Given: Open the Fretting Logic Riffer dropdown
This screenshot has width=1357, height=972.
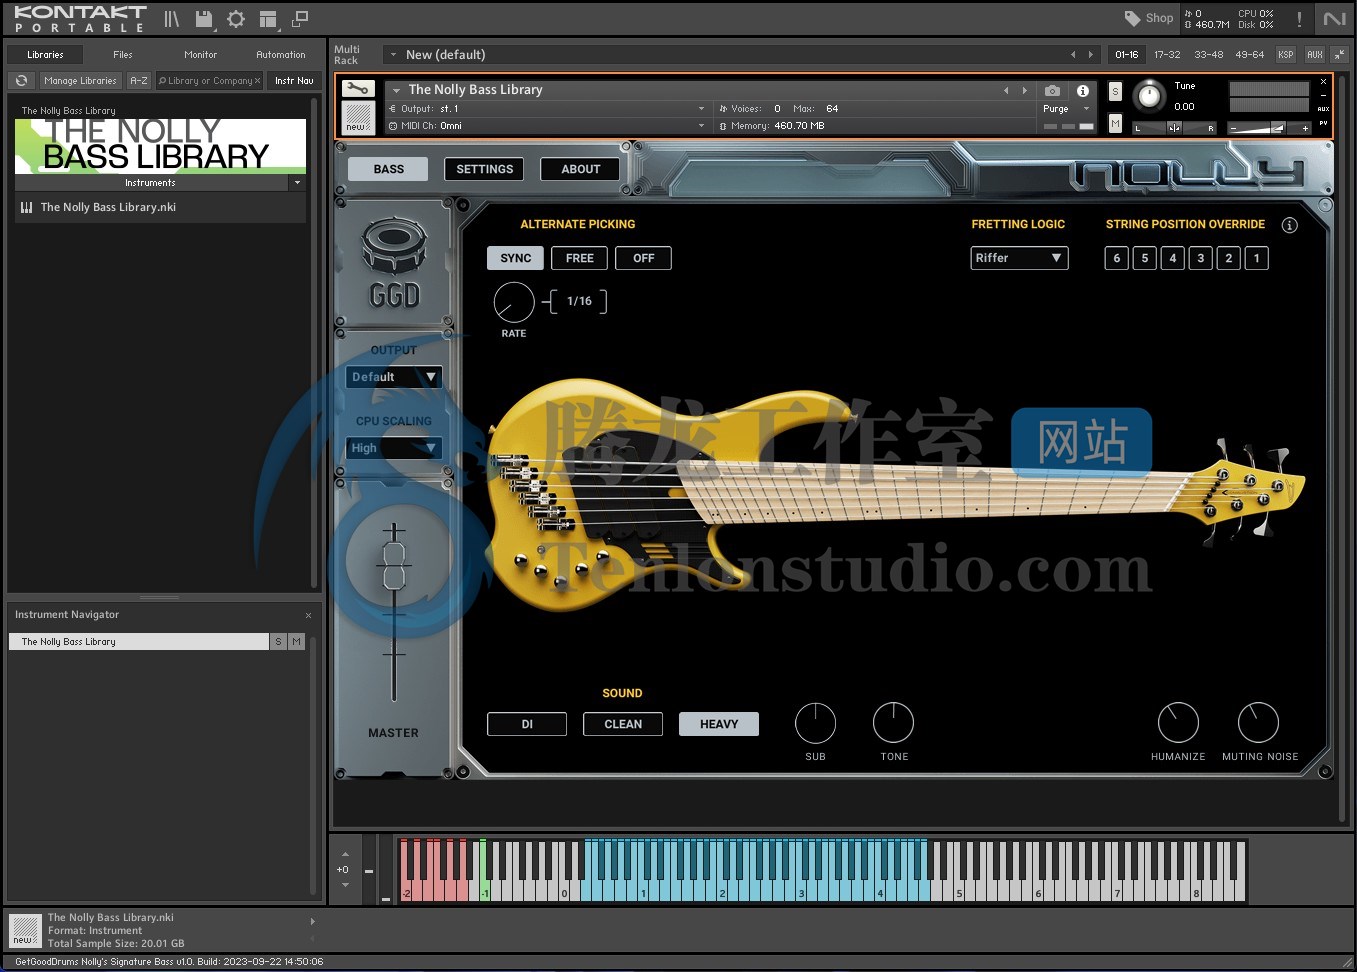Looking at the screenshot, I should (x=1019, y=258).
